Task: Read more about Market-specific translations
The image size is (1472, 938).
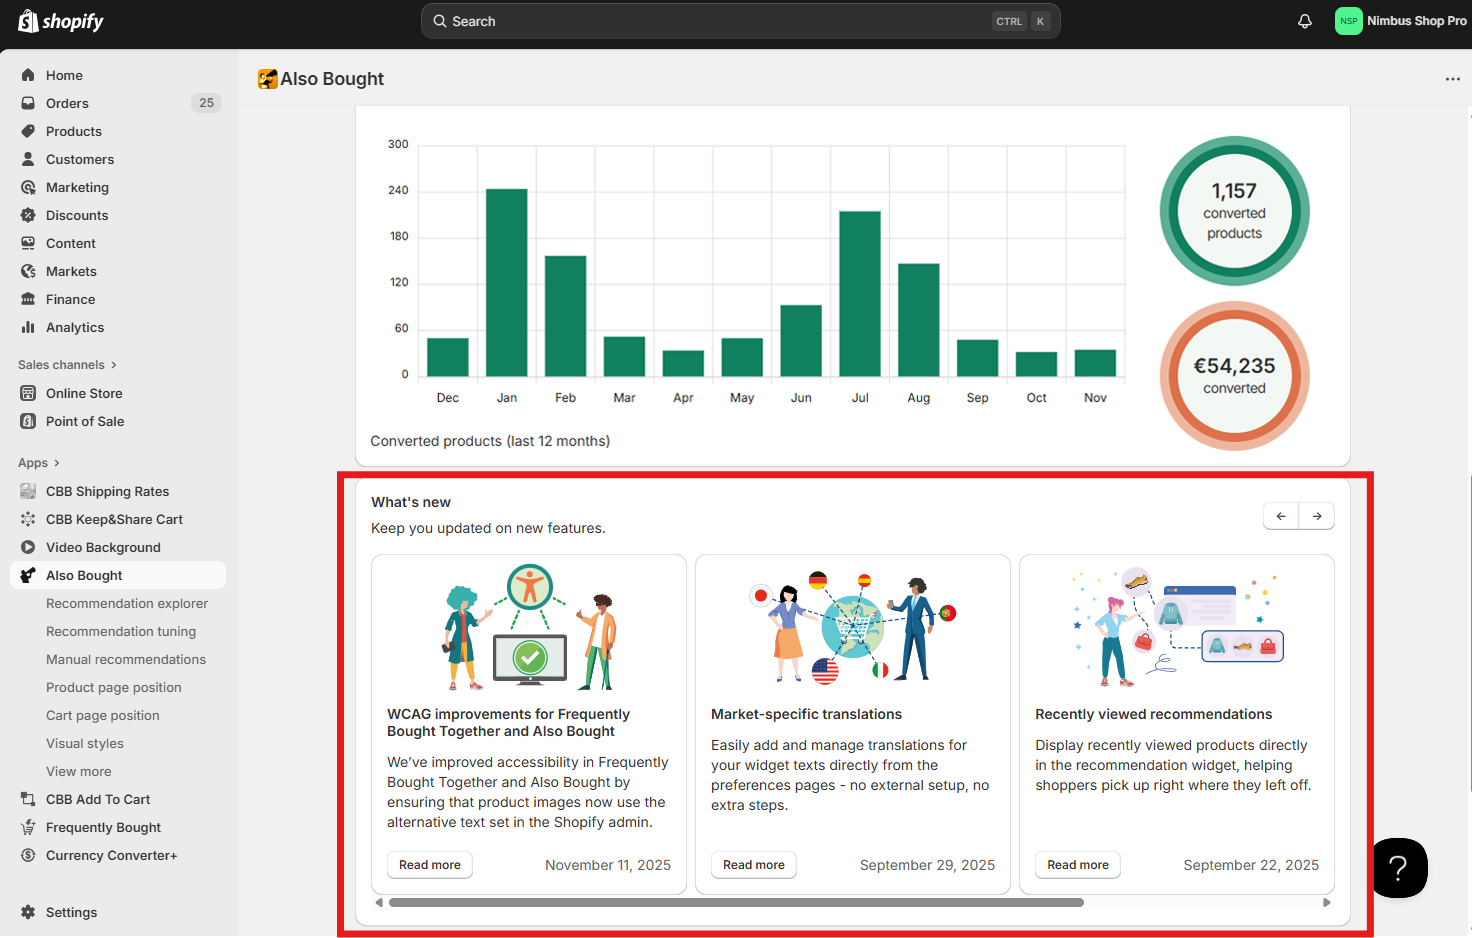Action: click(x=754, y=865)
